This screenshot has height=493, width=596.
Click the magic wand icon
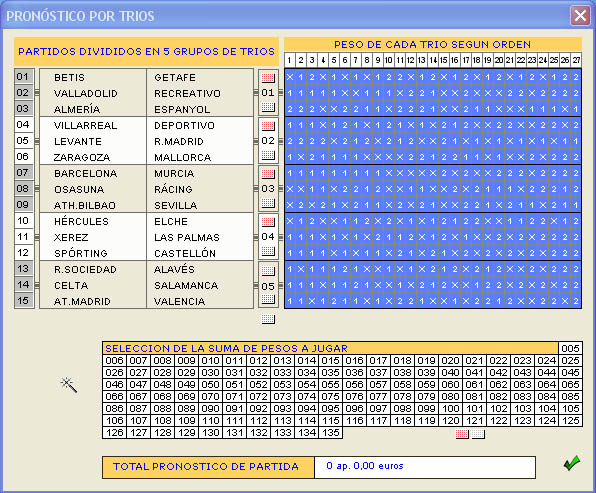pos(69,385)
